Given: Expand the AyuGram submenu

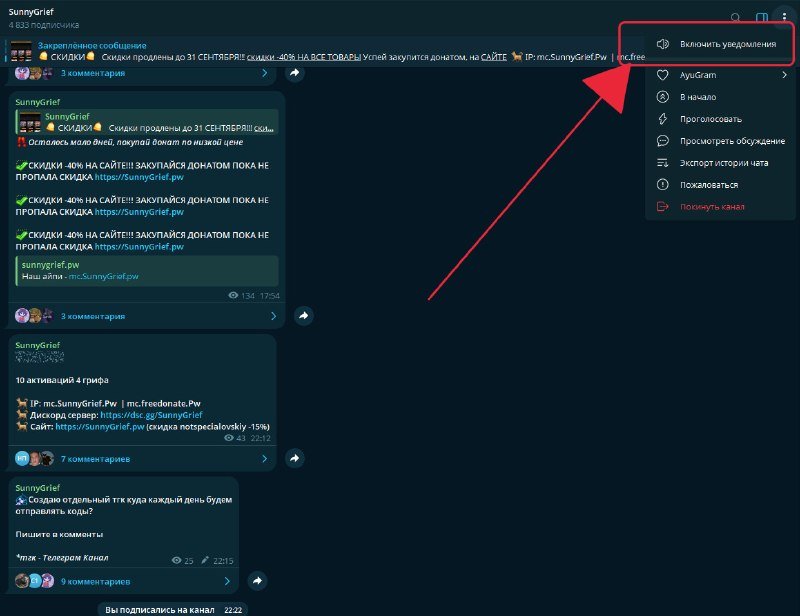Looking at the screenshot, I should point(719,75).
